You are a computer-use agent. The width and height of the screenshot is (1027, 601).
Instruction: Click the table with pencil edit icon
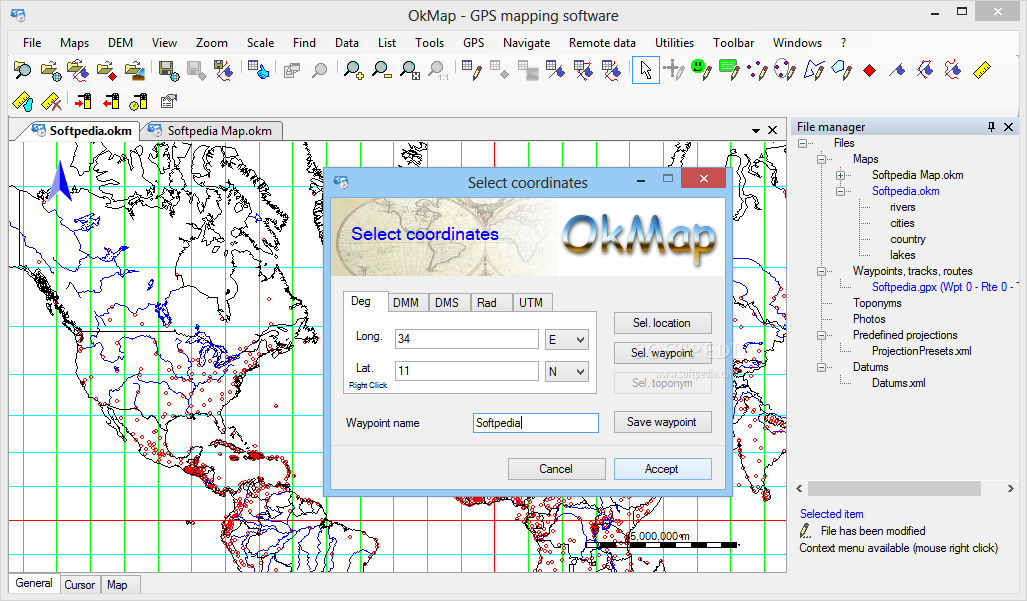[472, 69]
